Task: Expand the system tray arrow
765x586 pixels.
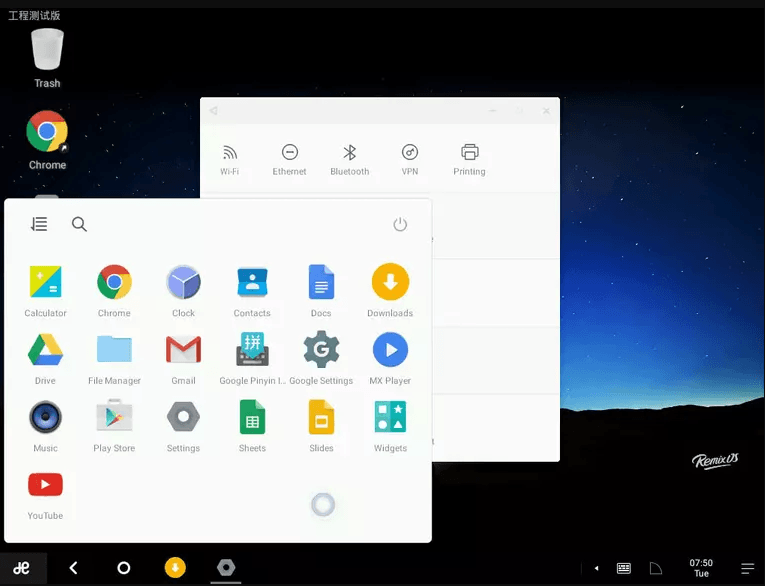Action: [x=596, y=568]
